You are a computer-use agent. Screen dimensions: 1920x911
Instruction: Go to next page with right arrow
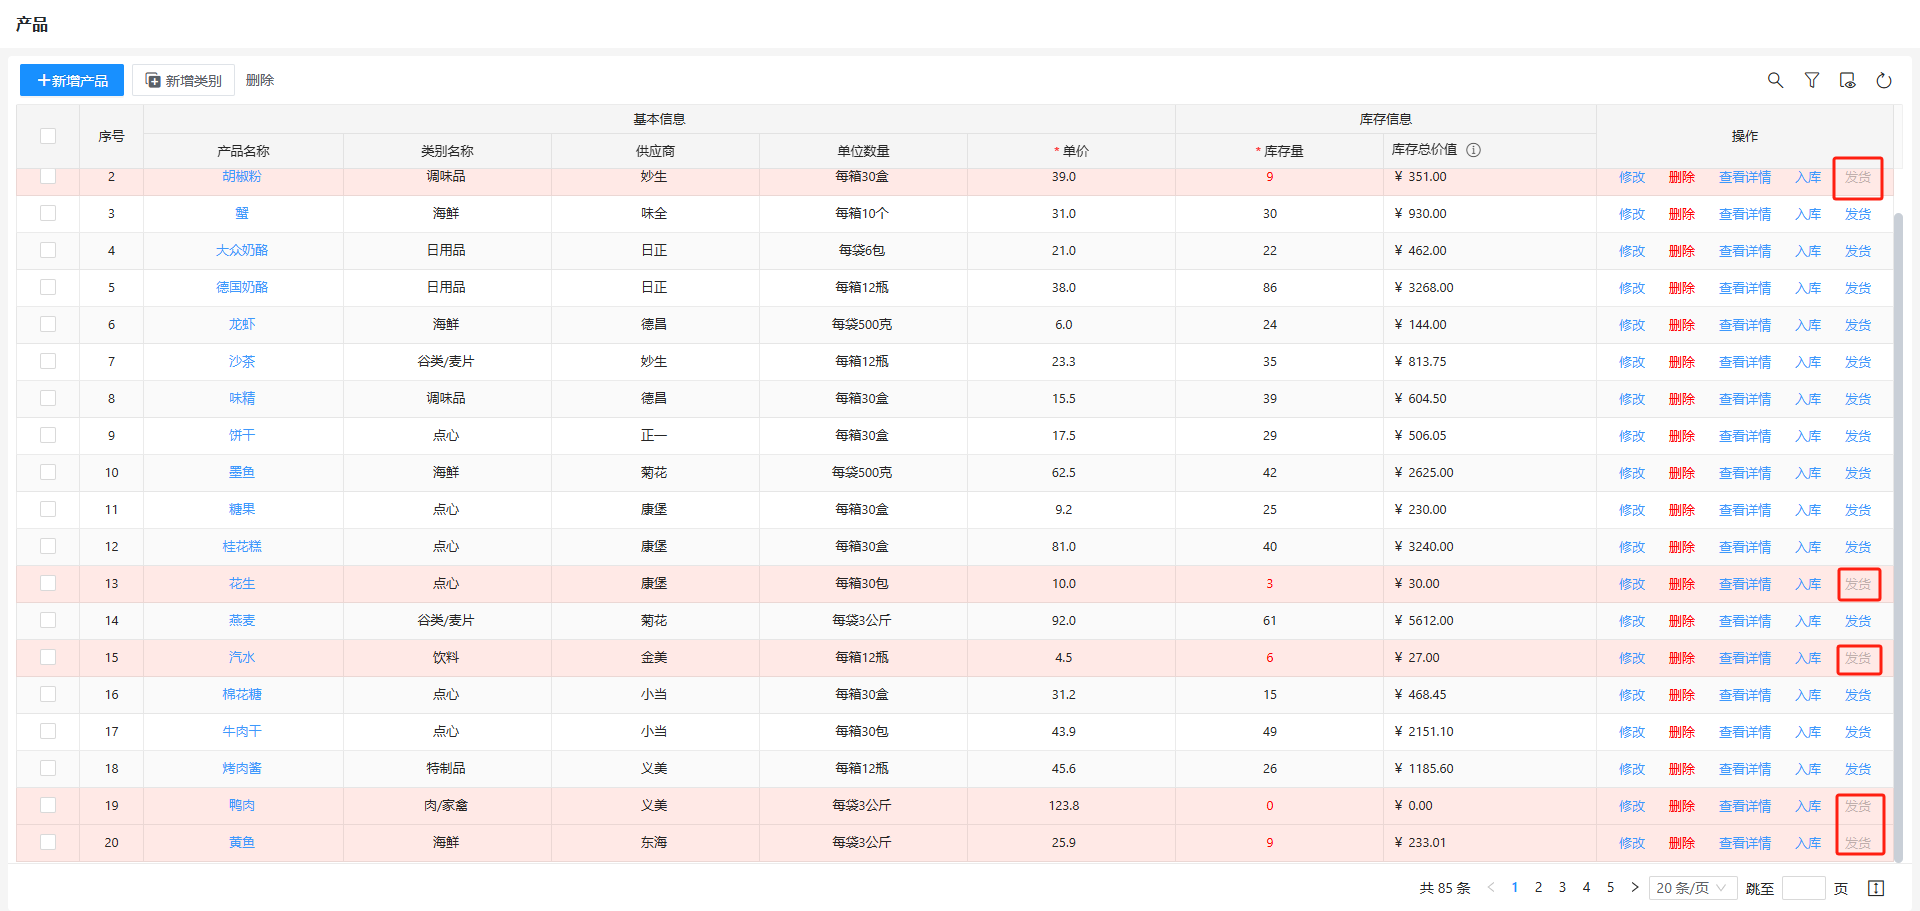coord(1635,887)
